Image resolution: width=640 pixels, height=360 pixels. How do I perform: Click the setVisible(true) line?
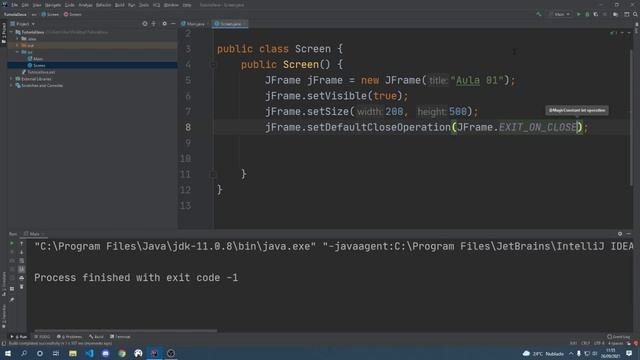tap(336, 96)
